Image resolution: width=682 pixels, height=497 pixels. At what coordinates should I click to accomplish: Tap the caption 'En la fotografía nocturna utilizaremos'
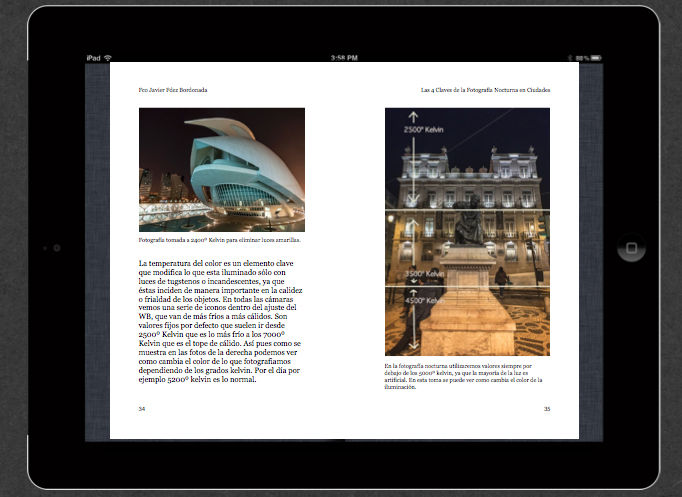tap(463, 376)
